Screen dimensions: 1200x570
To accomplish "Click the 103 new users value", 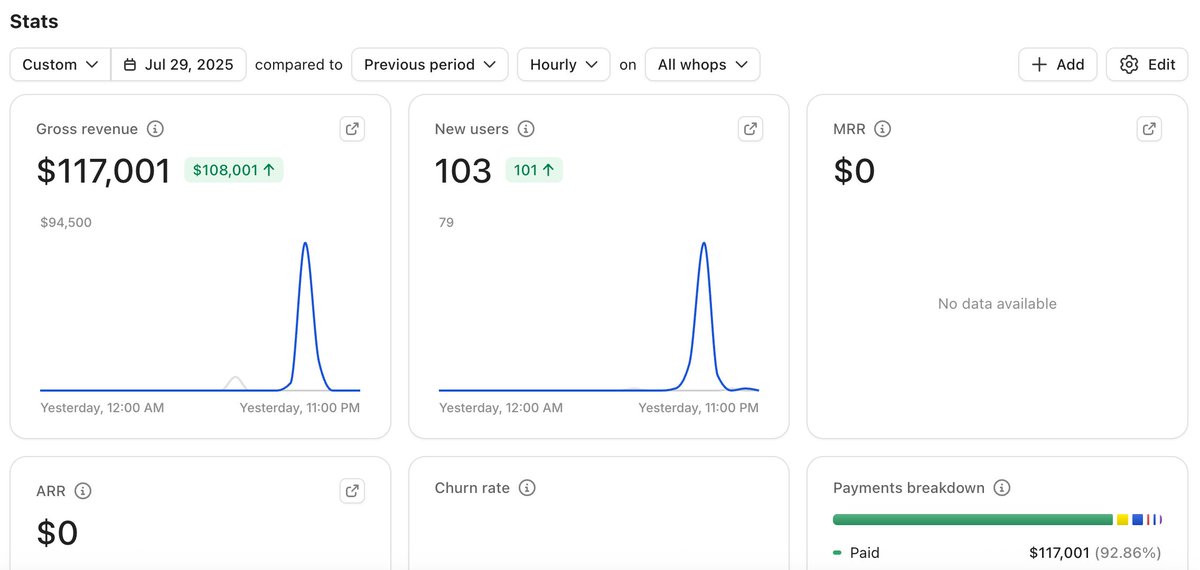I will coord(463,171).
